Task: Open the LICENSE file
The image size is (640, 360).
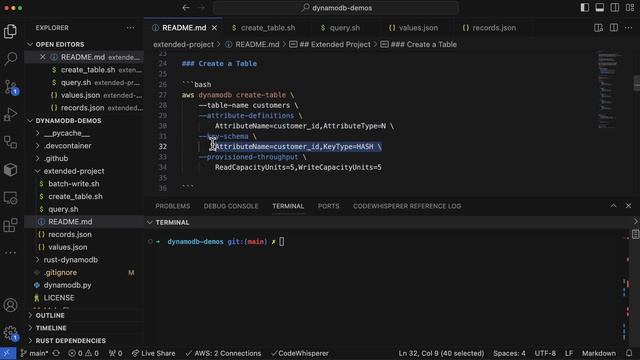Action: pos(59,298)
